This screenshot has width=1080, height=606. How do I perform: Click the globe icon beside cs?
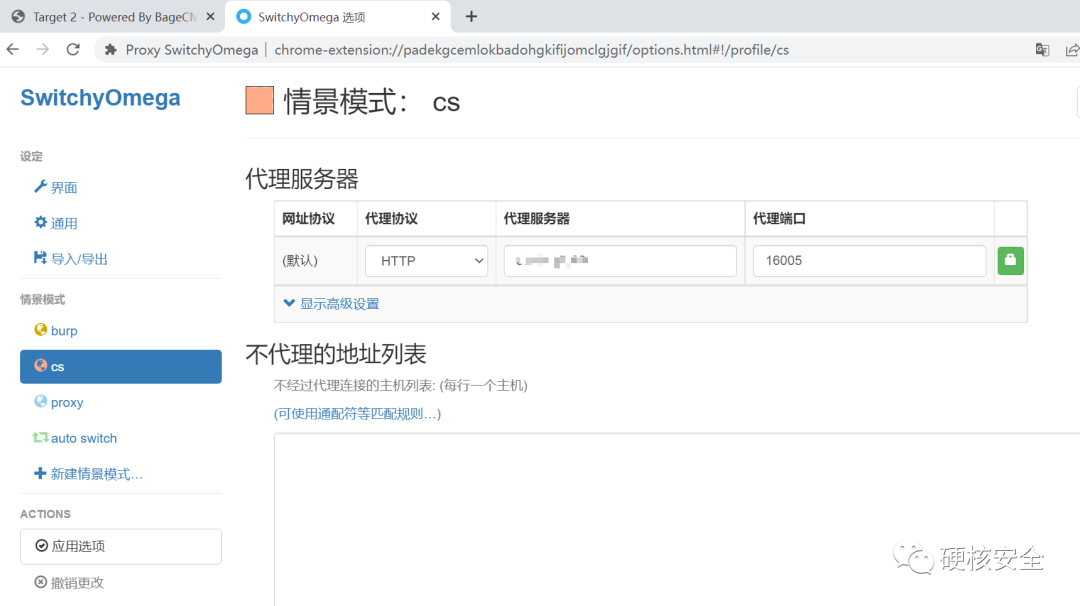(x=41, y=366)
